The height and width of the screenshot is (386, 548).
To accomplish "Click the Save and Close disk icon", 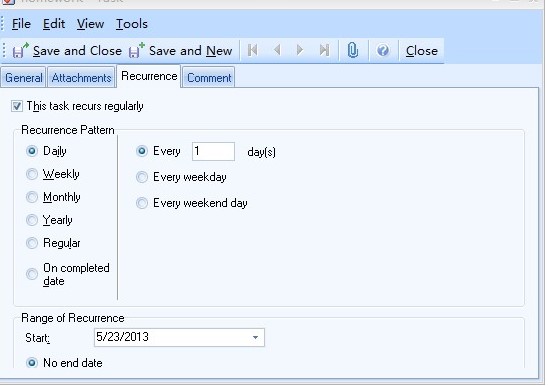I will pyautogui.click(x=20, y=51).
